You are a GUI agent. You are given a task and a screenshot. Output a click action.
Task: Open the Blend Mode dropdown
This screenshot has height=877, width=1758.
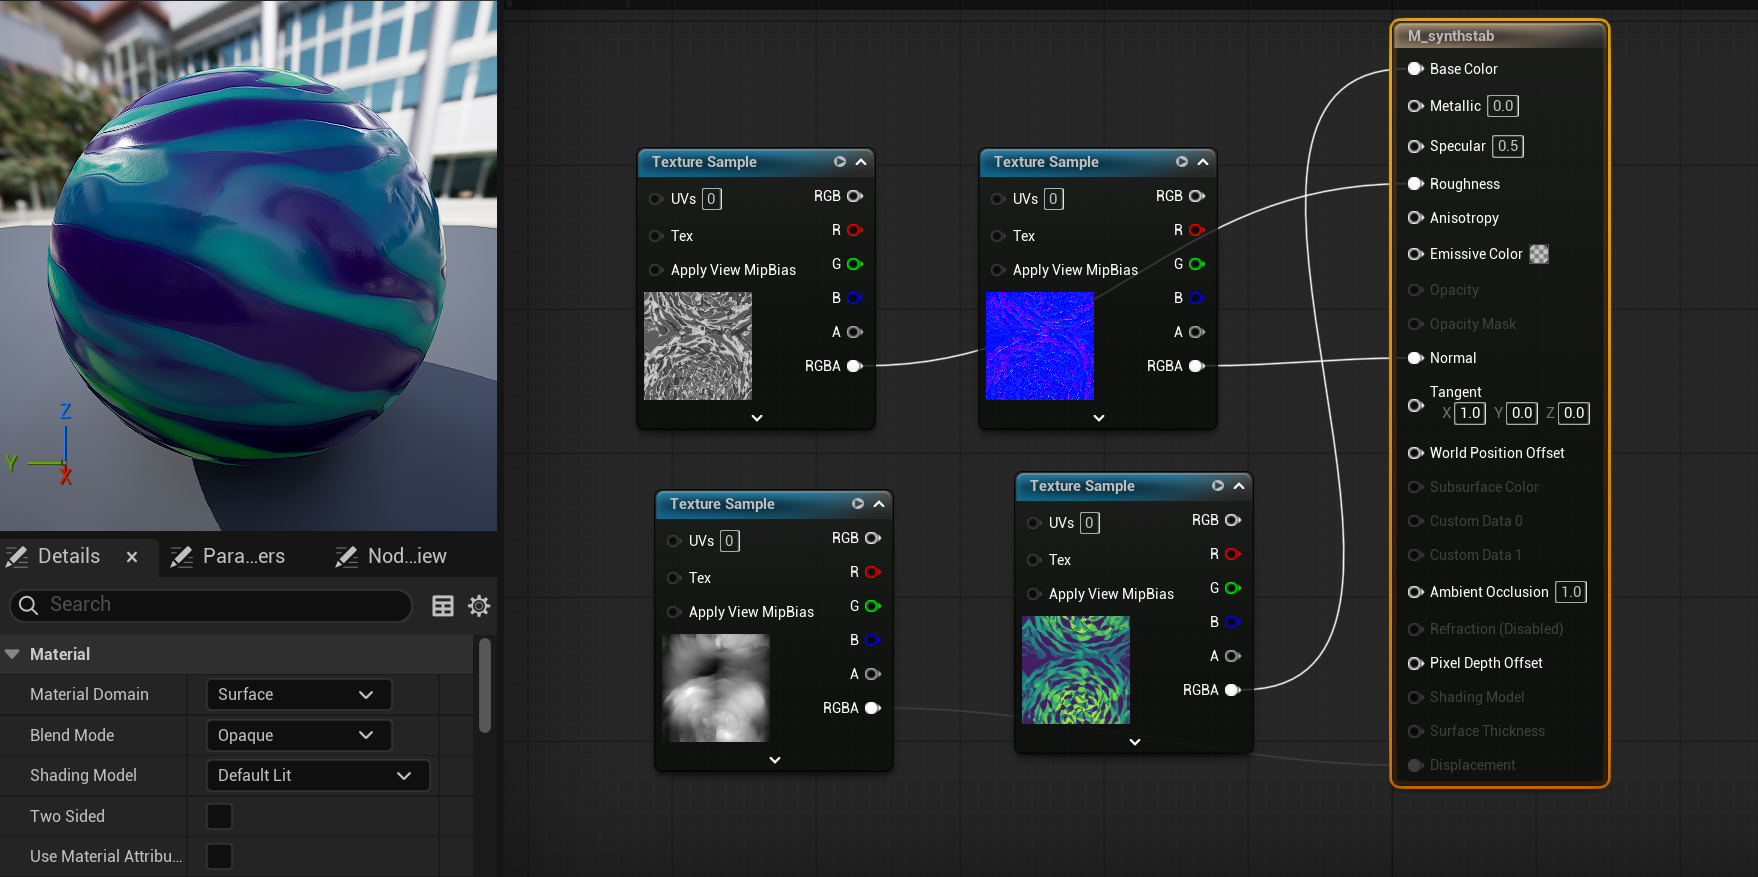(x=298, y=735)
